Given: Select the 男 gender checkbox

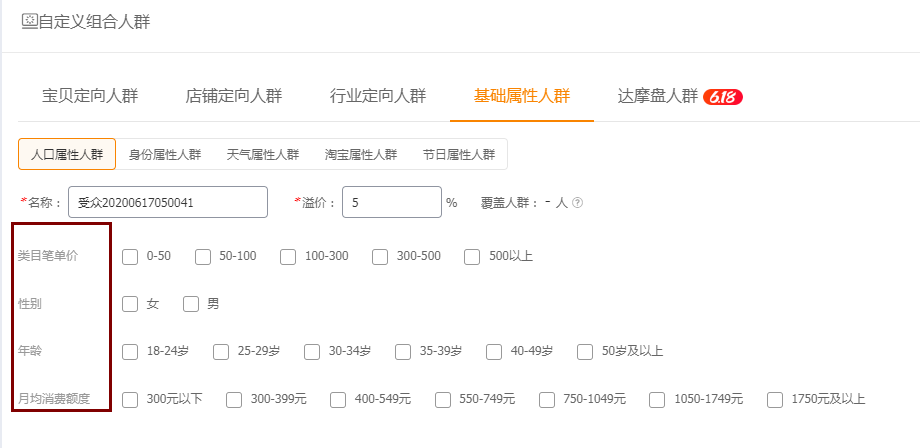Looking at the screenshot, I should coord(191,304).
